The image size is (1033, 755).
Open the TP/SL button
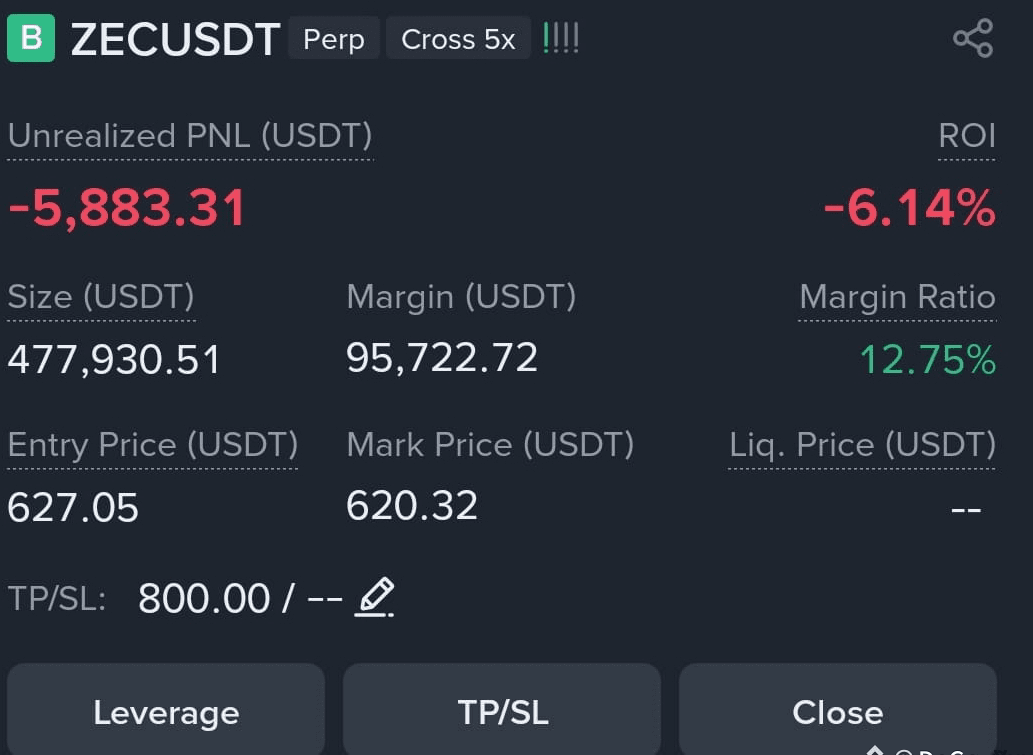(x=502, y=709)
